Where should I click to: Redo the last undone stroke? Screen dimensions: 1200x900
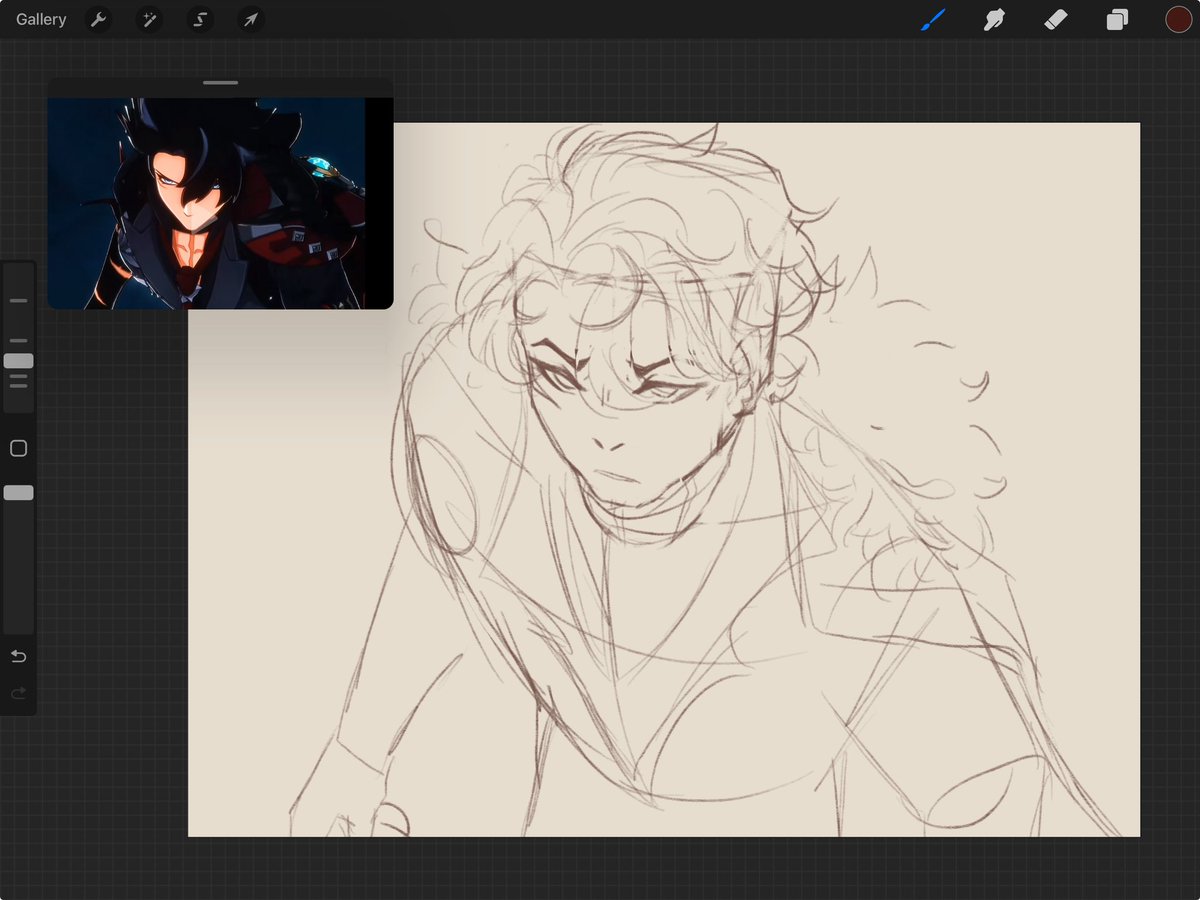pyautogui.click(x=18, y=693)
